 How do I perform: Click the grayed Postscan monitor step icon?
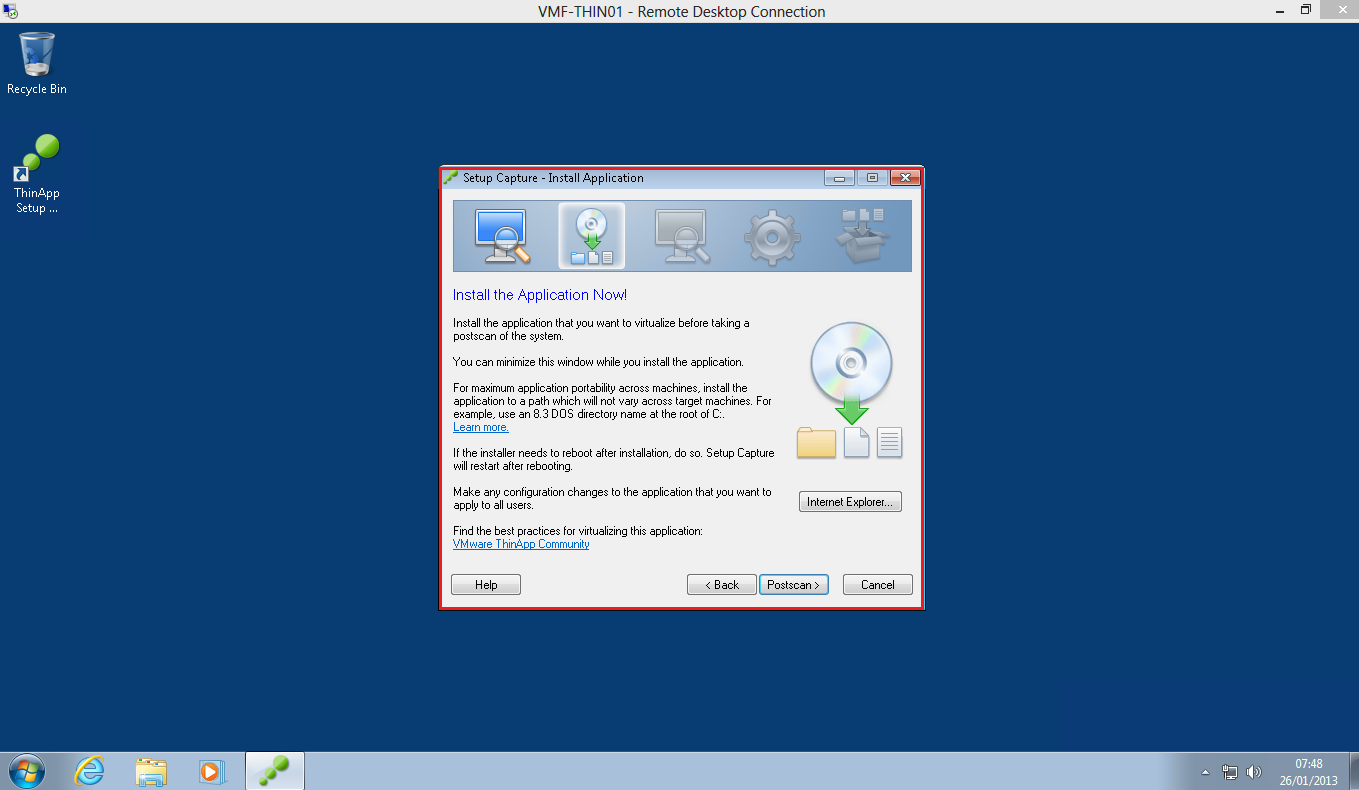coord(681,237)
